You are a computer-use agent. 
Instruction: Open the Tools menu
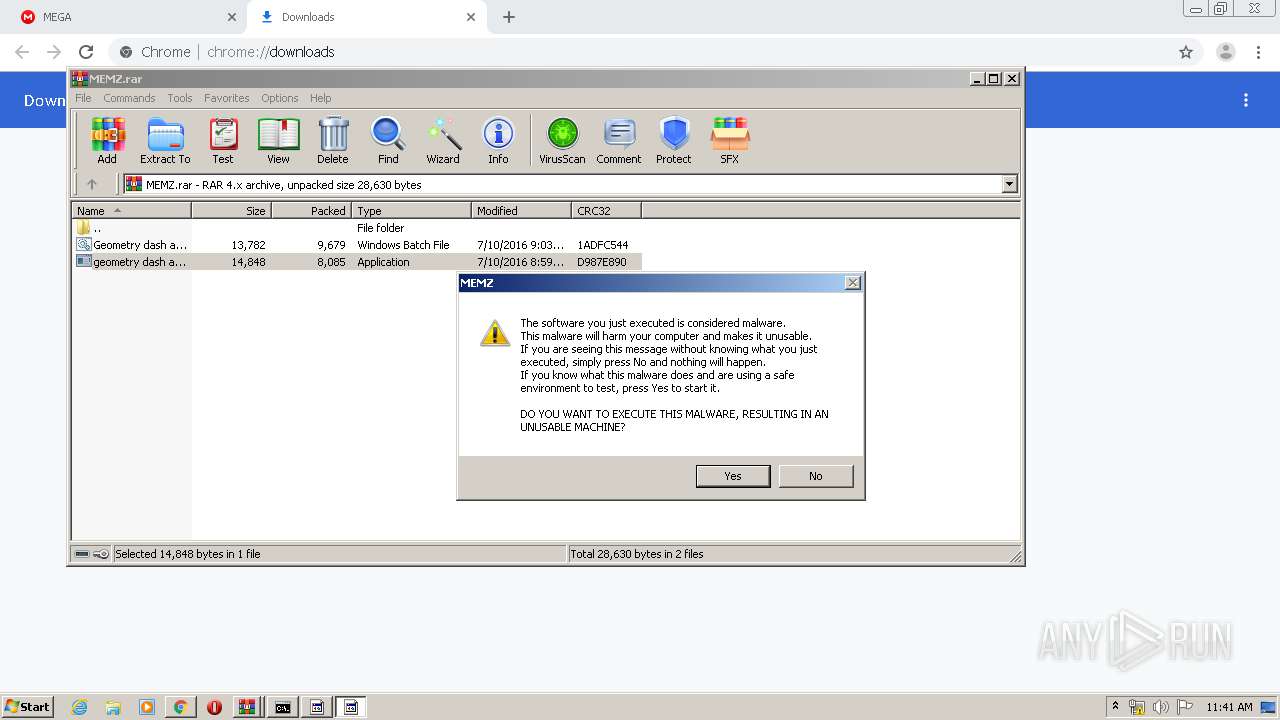[x=180, y=98]
